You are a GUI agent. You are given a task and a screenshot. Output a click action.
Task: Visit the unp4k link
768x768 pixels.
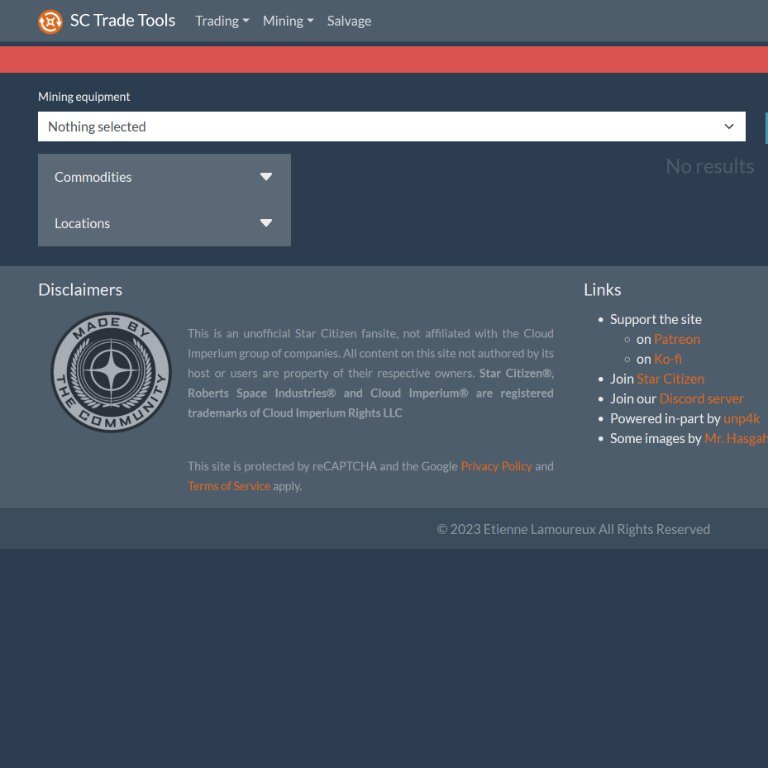click(x=741, y=419)
